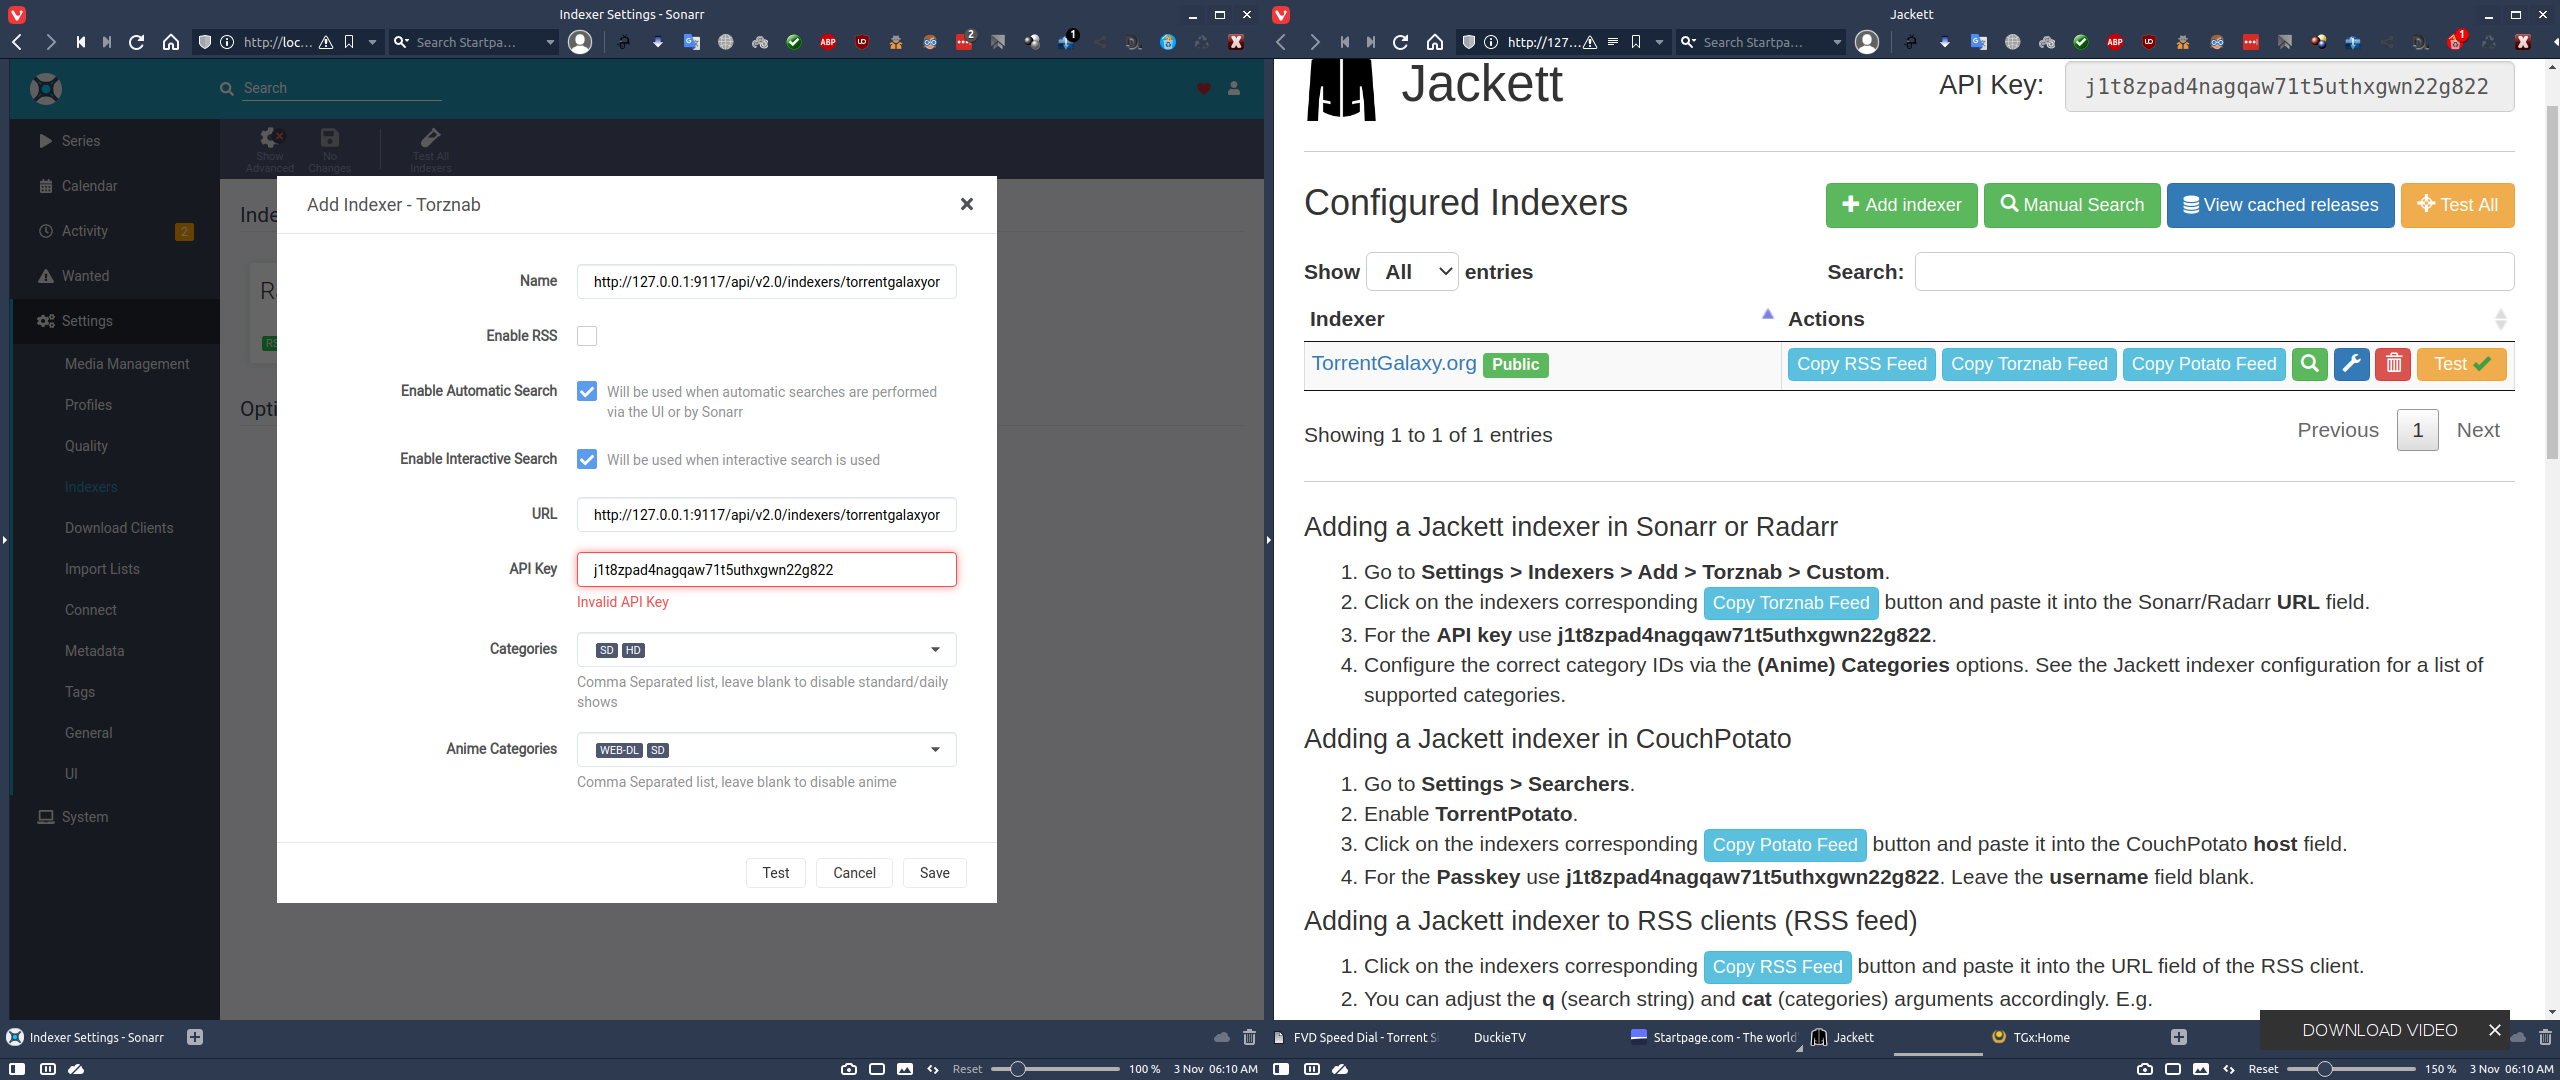Open the wrench configure icon for TorrentGalaxy
Viewport: 2560px width, 1080px height.
coord(2352,364)
